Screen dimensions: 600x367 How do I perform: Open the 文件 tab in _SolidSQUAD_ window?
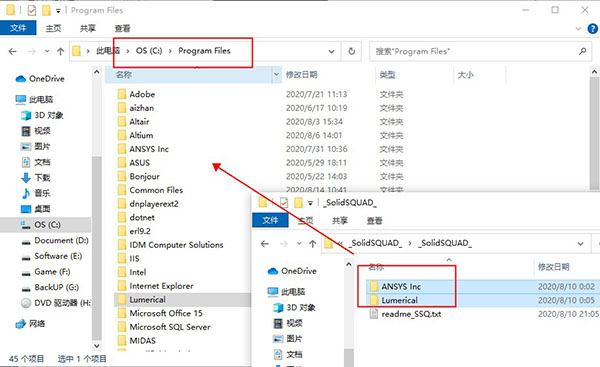coord(270,220)
